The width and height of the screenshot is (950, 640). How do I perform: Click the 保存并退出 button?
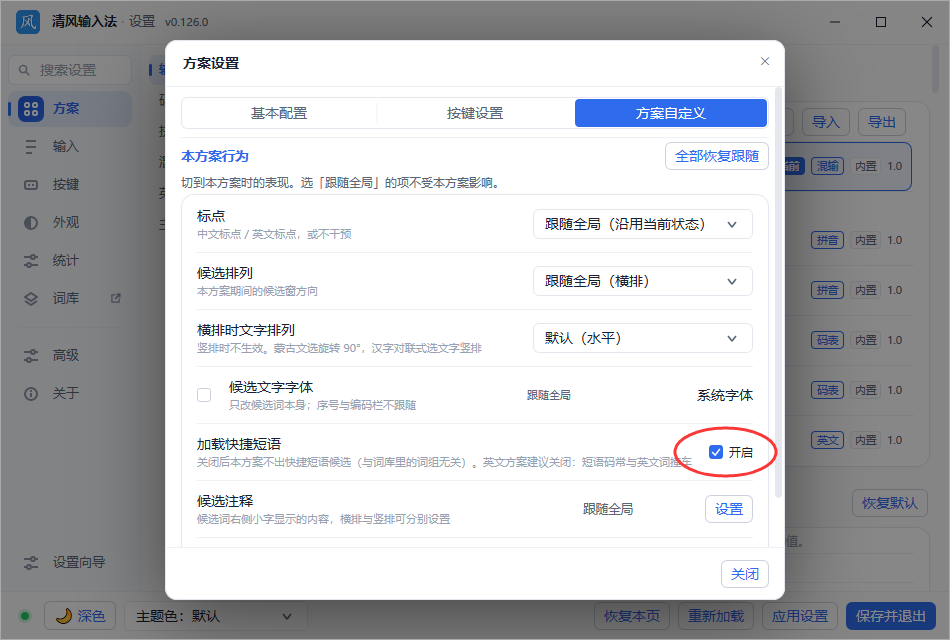tap(891, 616)
